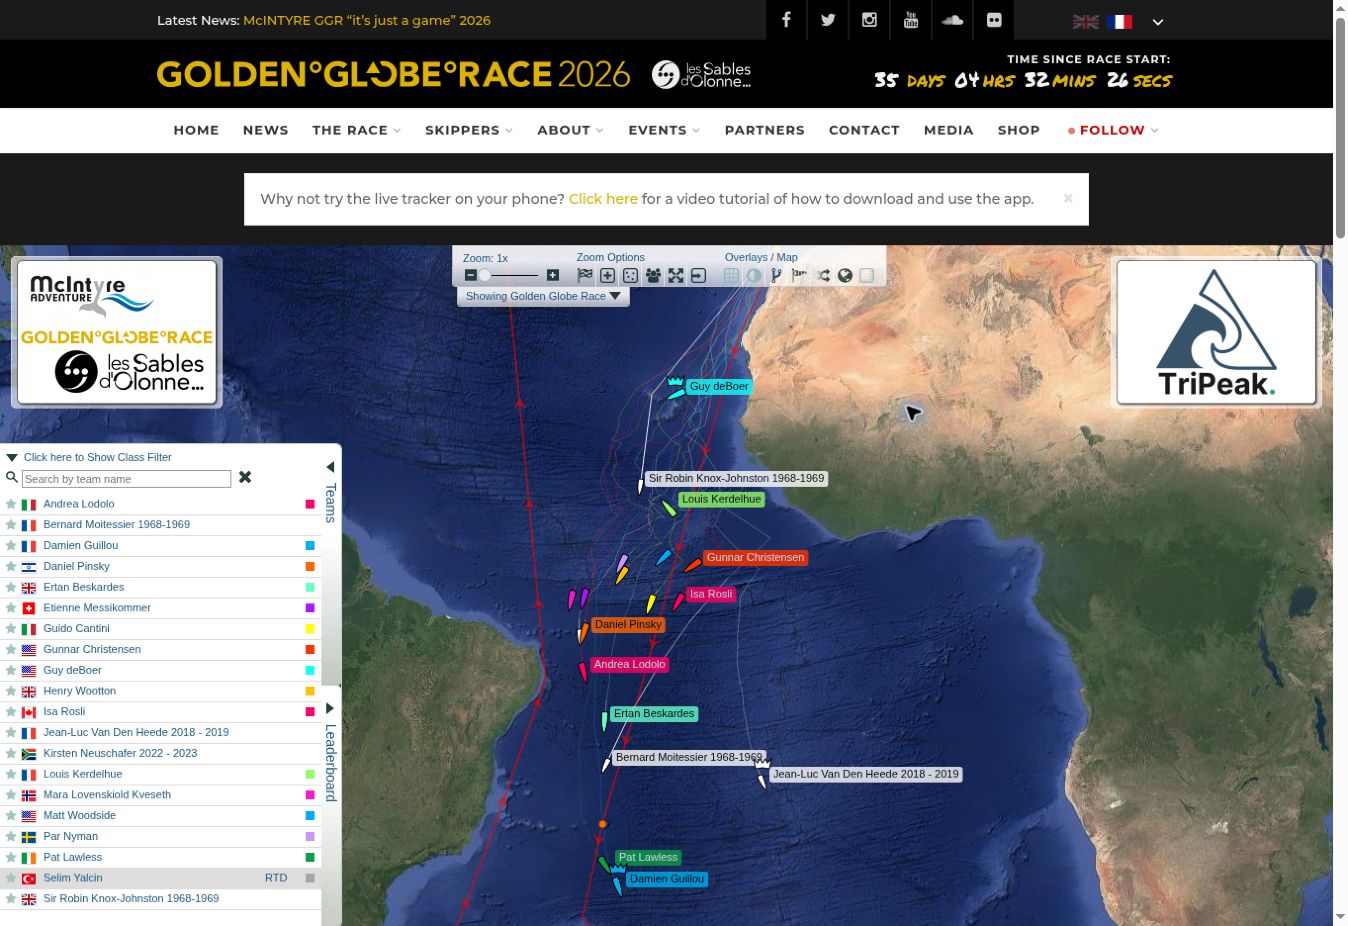Star Guy deBoer as favorite
Viewport: 1348px width, 926px height.
point(11,670)
